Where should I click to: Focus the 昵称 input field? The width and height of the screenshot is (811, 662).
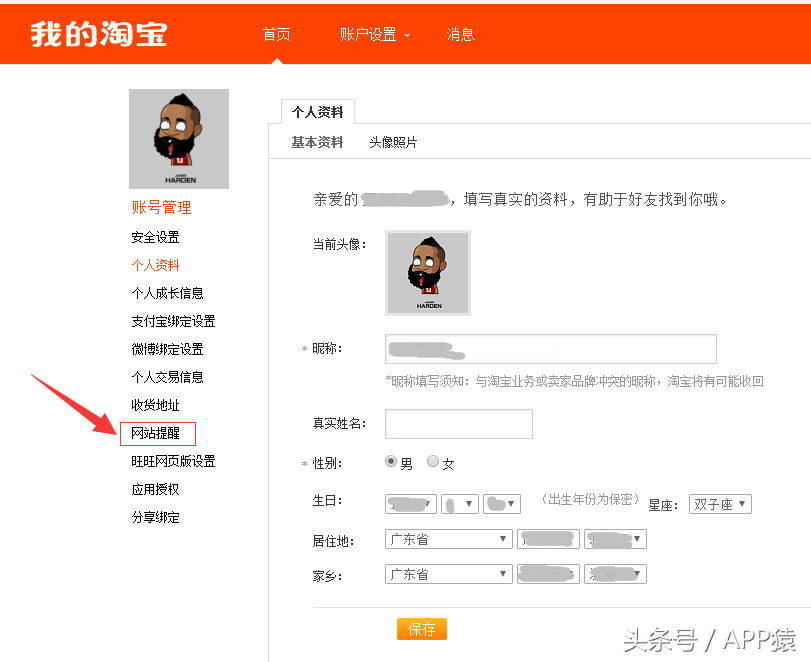(551, 349)
